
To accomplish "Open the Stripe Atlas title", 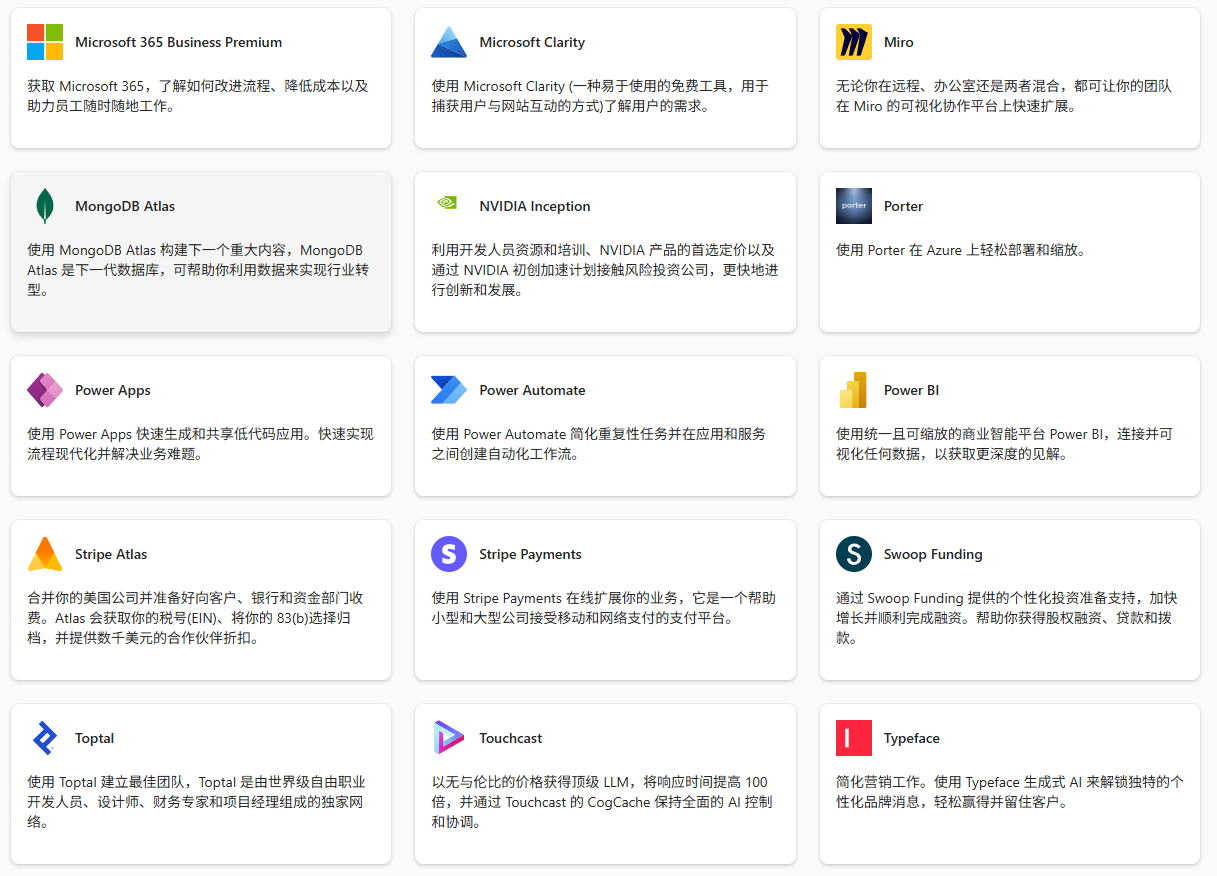I will (111, 554).
